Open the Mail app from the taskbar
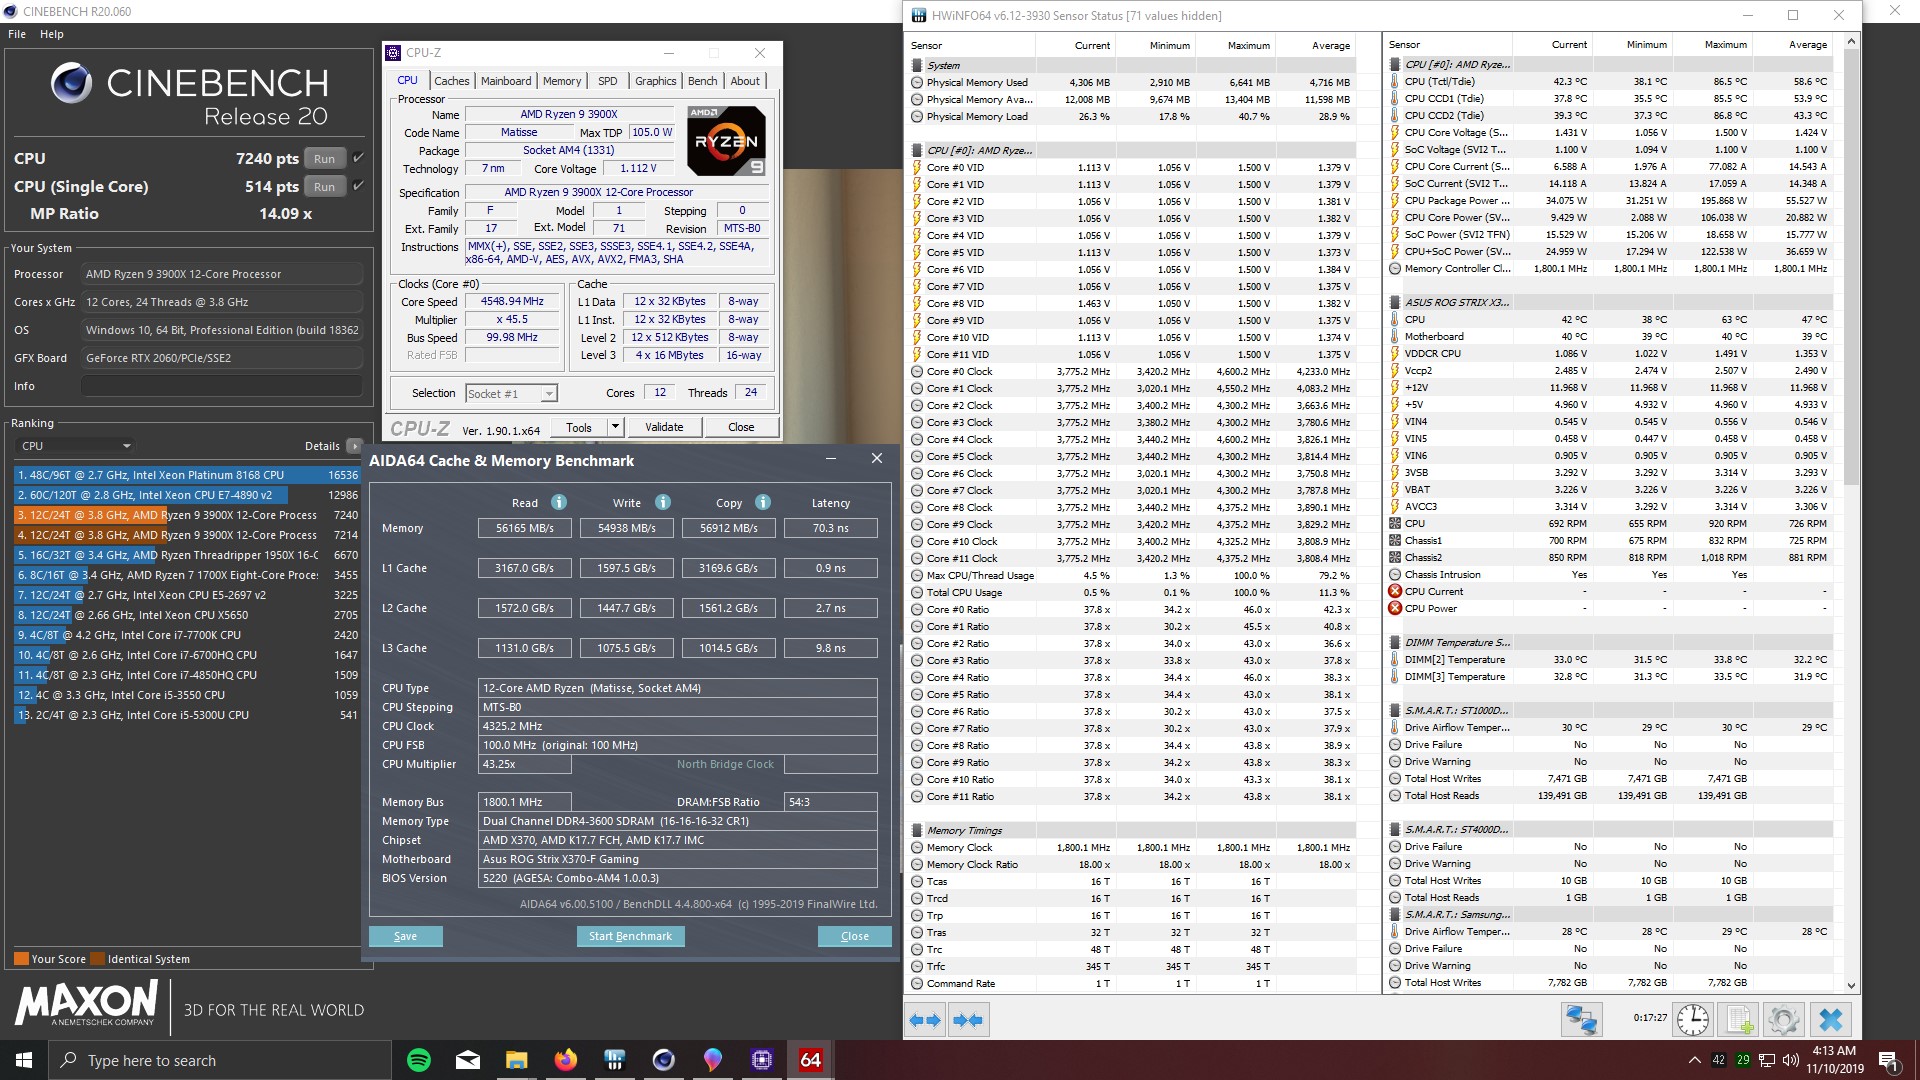 coord(468,1060)
